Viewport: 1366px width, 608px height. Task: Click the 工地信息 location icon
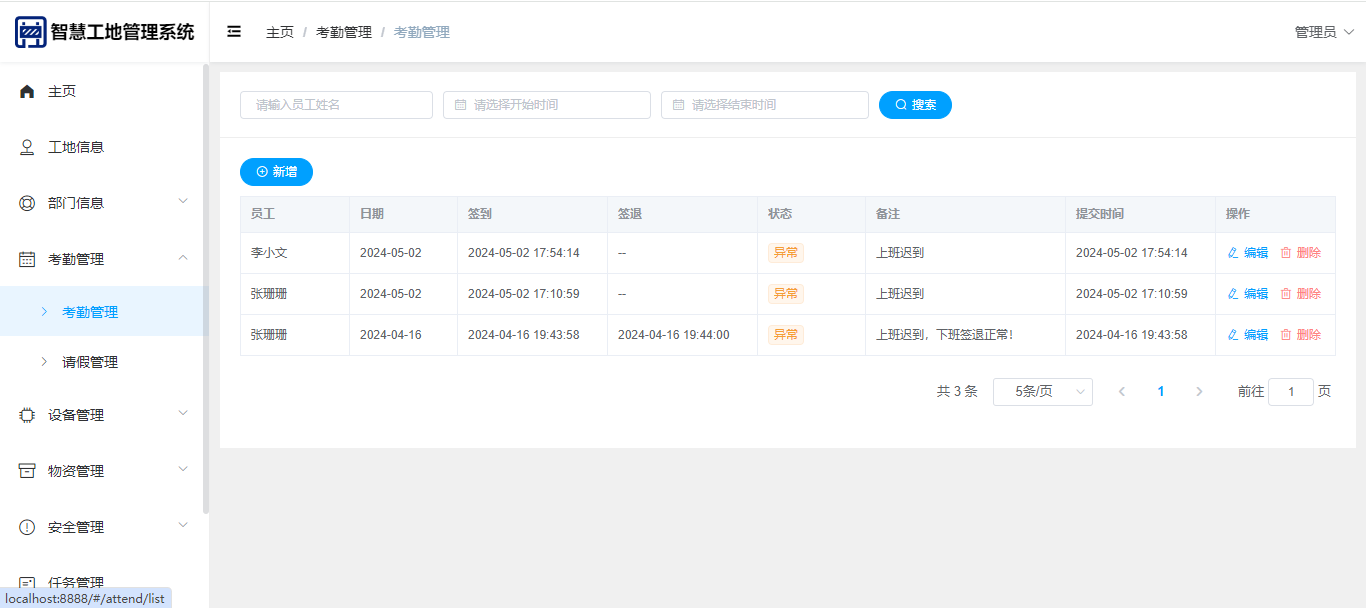click(x=27, y=147)
